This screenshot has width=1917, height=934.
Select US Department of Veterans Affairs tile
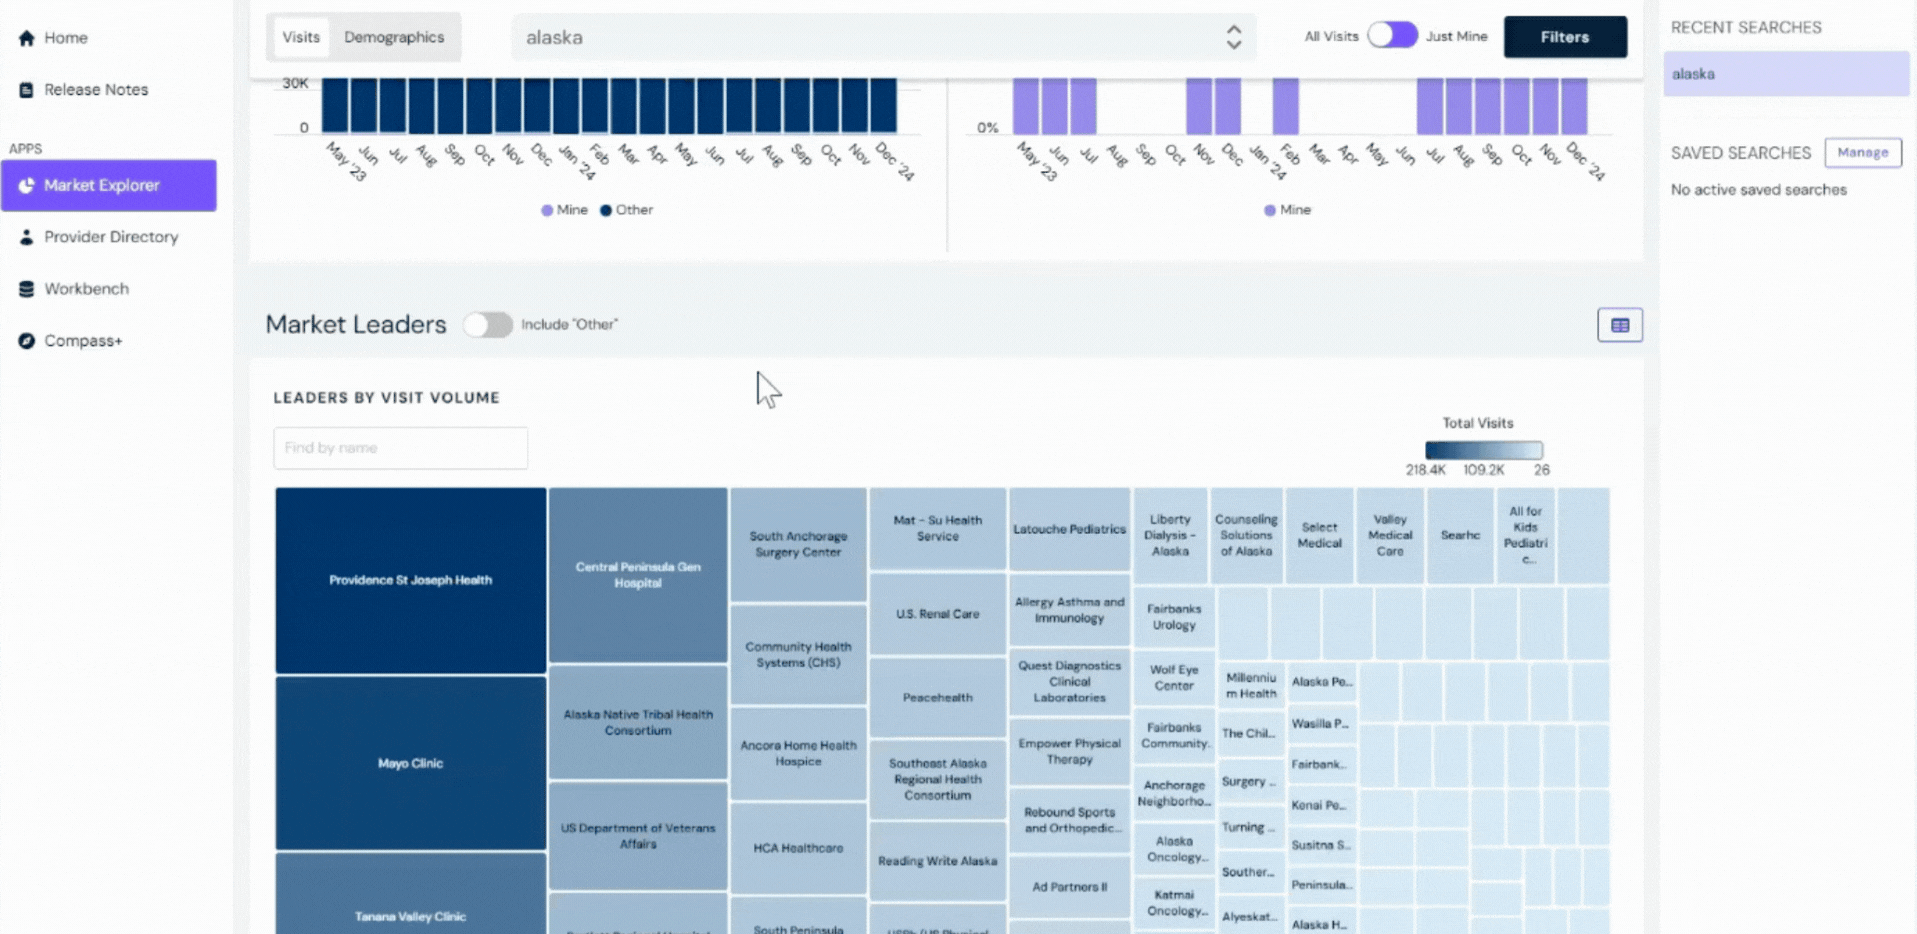click(x=638, y=836)
